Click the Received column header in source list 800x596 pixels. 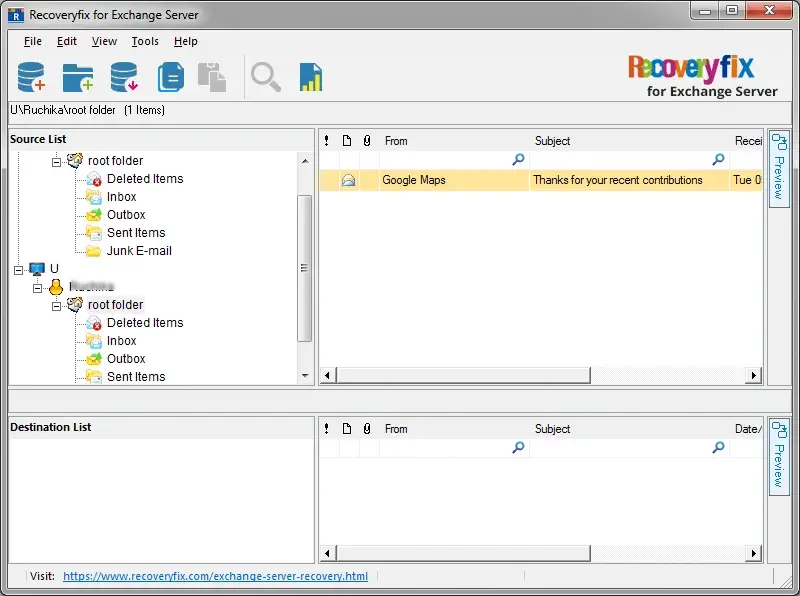[x=748, y=141]
